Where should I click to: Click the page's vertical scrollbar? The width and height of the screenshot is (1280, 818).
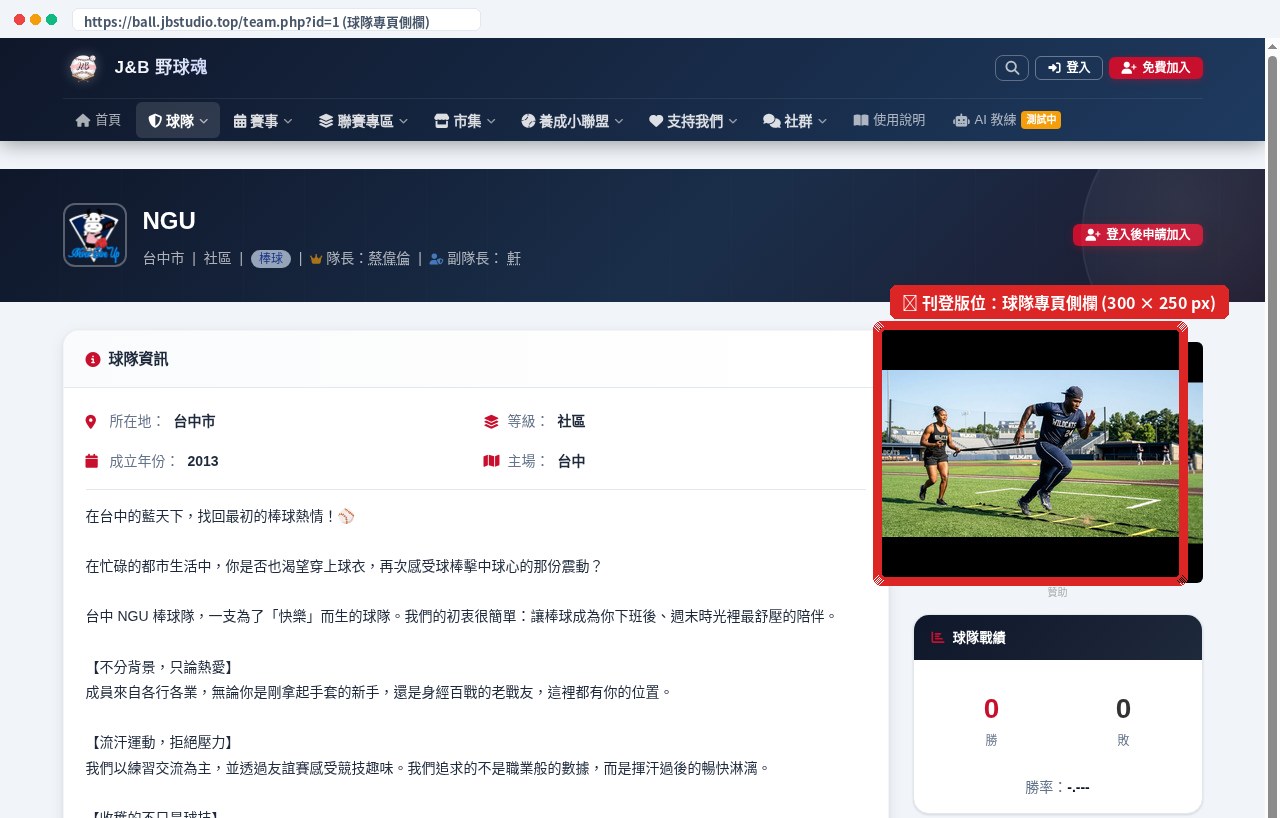[x=1273, y=428]
